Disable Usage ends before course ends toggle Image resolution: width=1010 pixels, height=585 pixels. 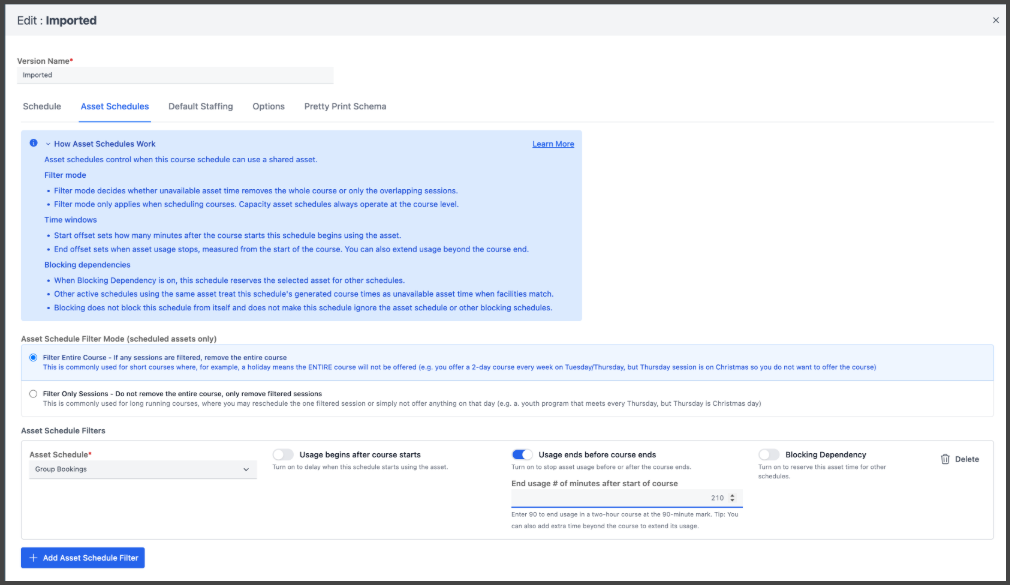point(522,455)
